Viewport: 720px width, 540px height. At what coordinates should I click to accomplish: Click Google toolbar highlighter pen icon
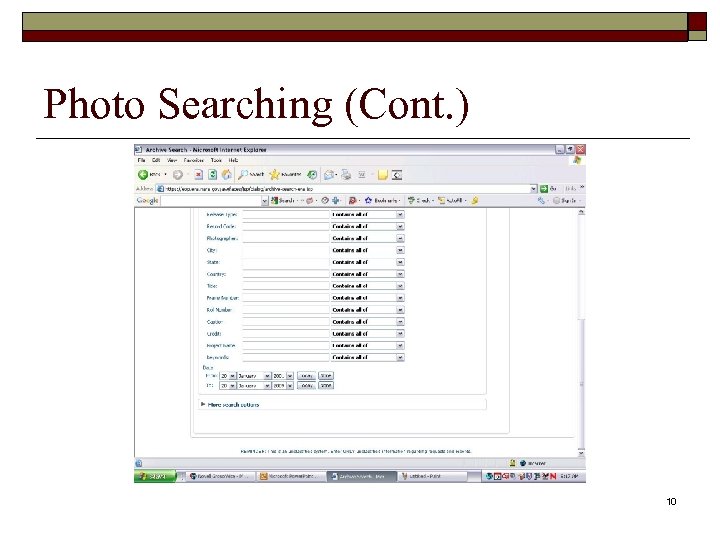click(475, 201)
